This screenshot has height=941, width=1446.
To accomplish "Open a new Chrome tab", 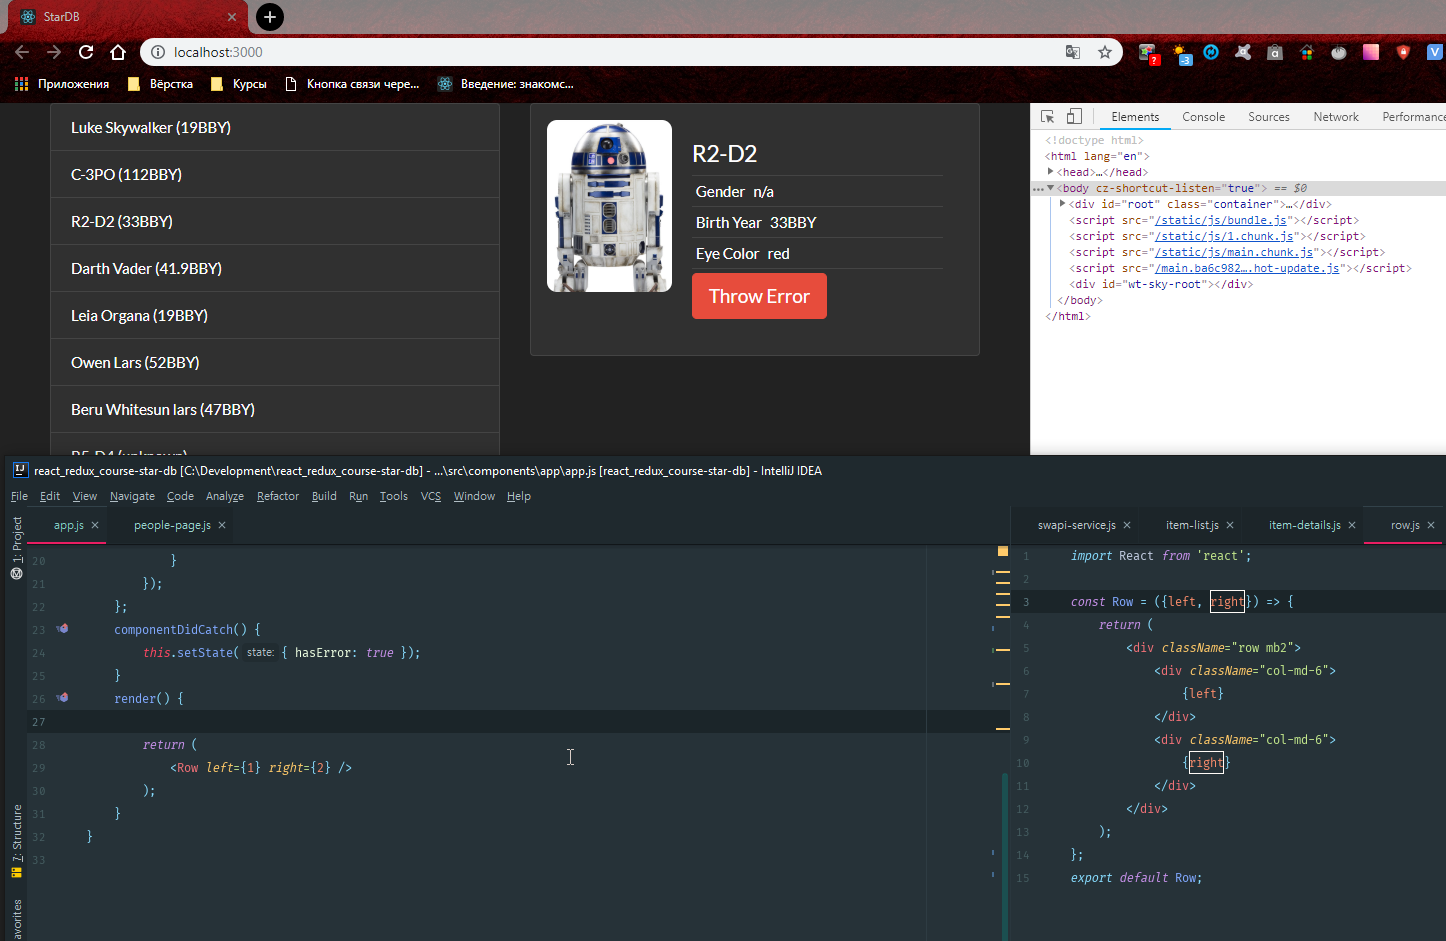I will click(x=270, y=17).
